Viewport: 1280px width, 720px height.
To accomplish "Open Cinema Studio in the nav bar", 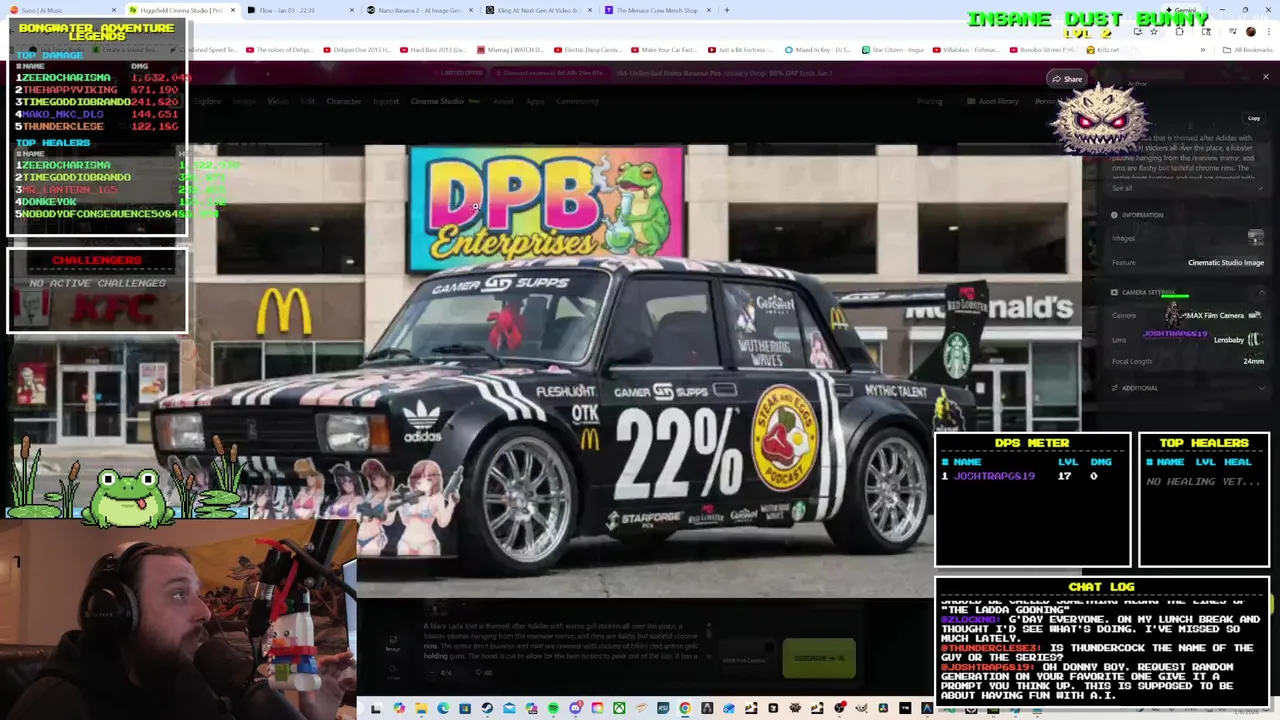I will [437, 101].
